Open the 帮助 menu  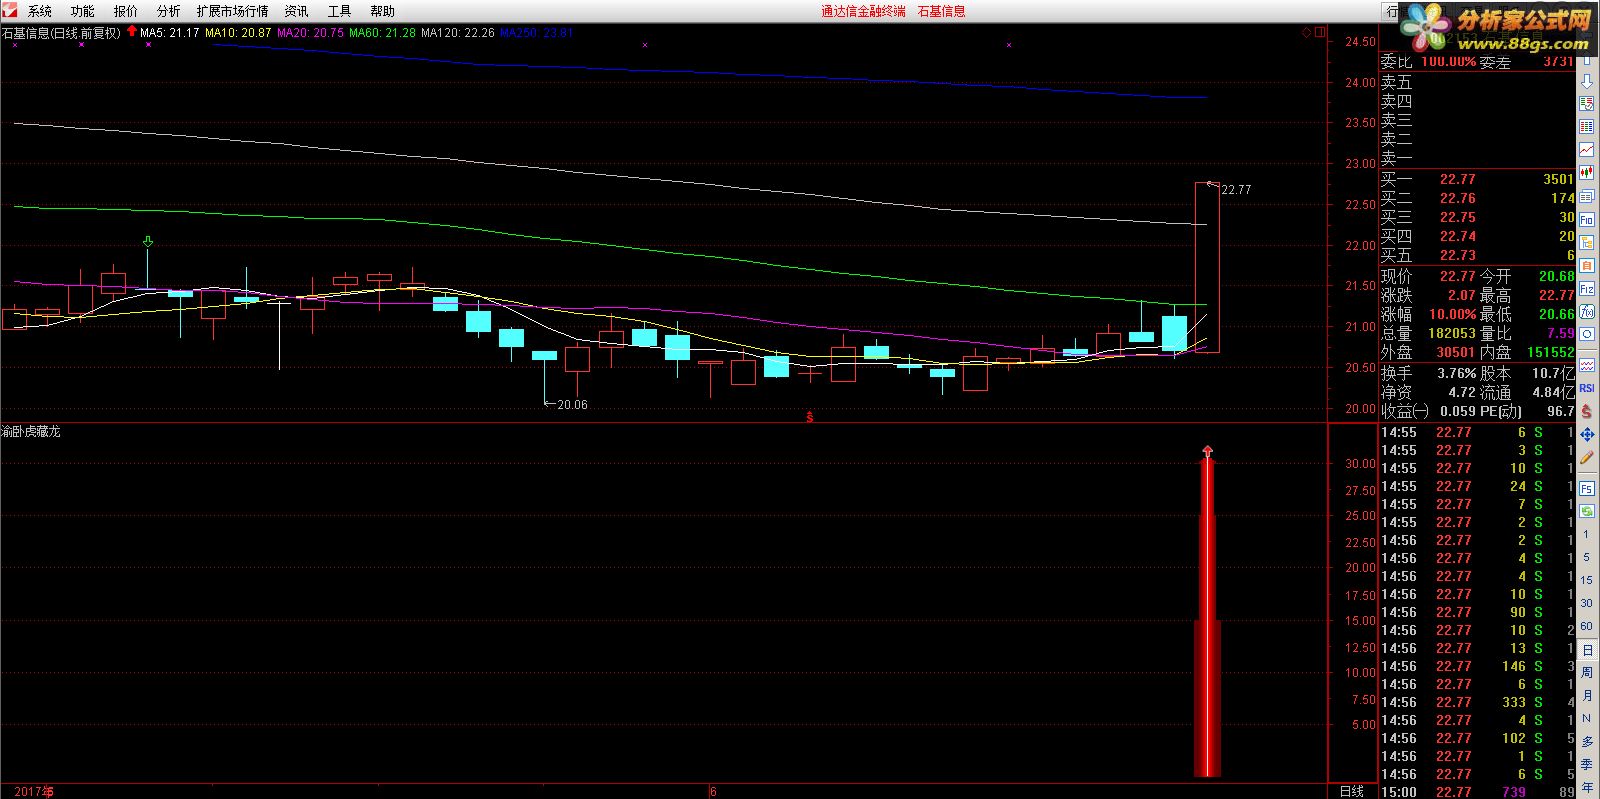[383, 11]
